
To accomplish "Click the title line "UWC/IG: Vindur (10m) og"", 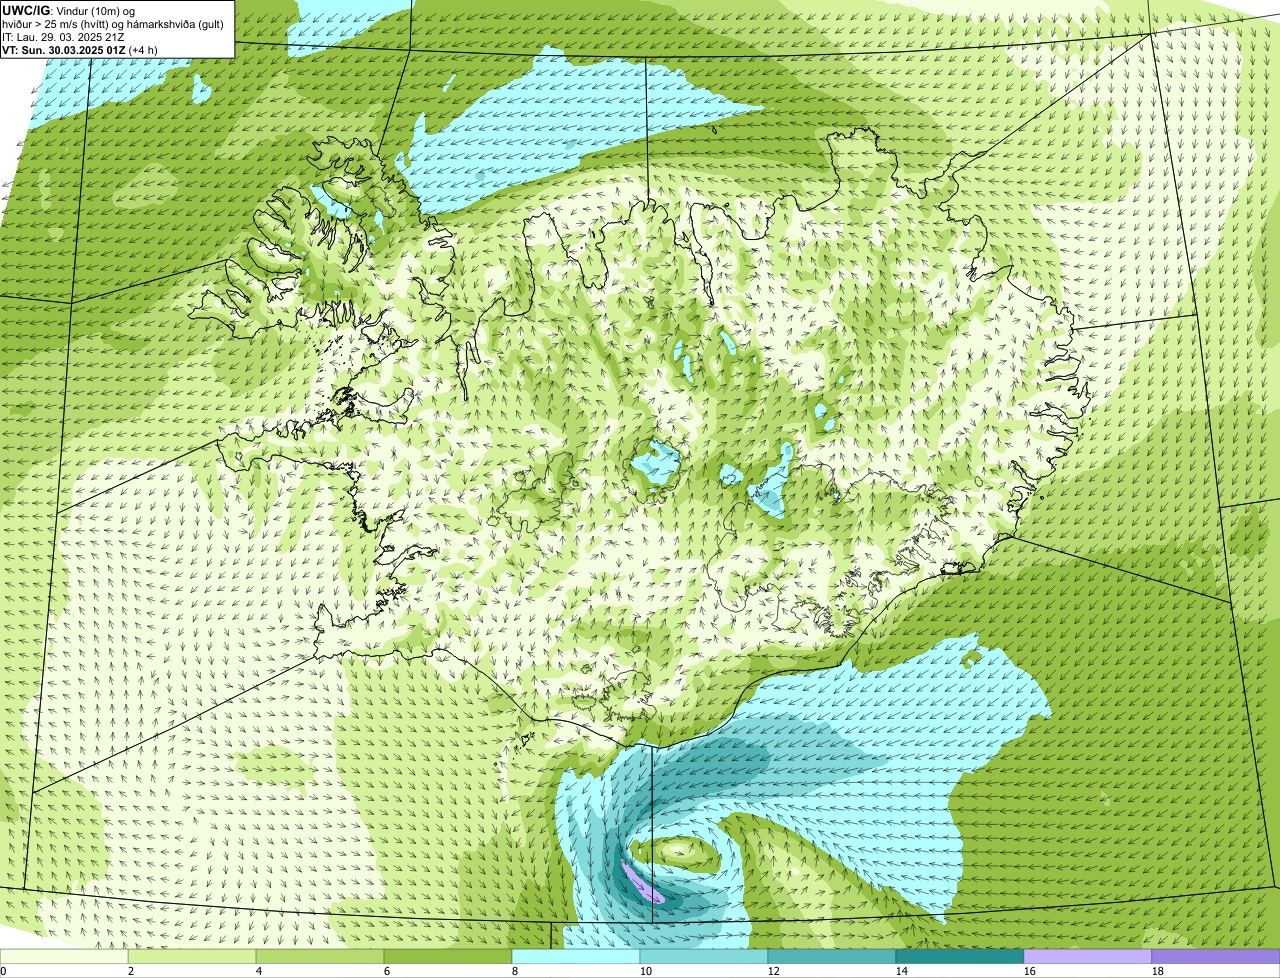I will point(68,11).
